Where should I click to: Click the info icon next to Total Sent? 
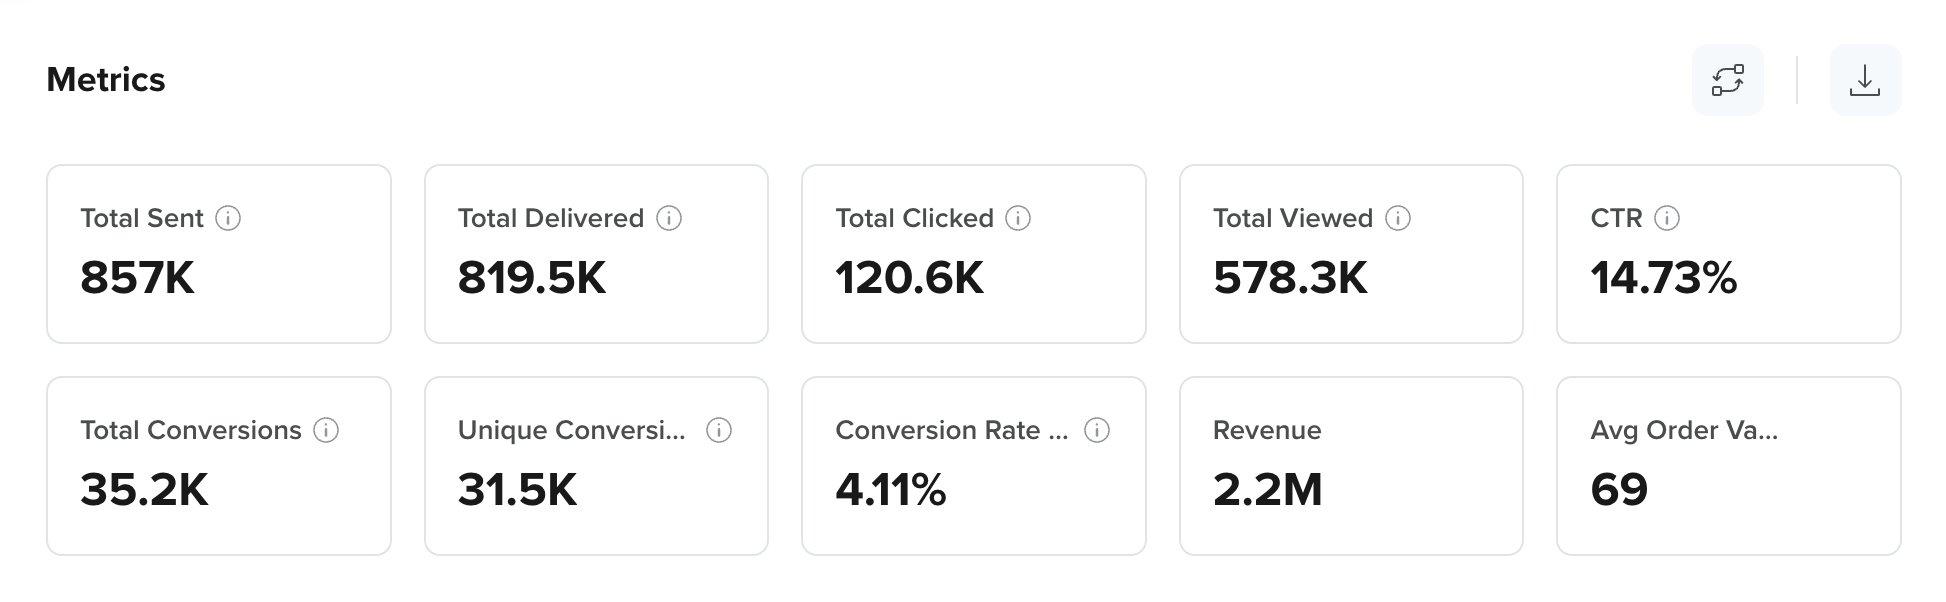(x=228, y=218)
